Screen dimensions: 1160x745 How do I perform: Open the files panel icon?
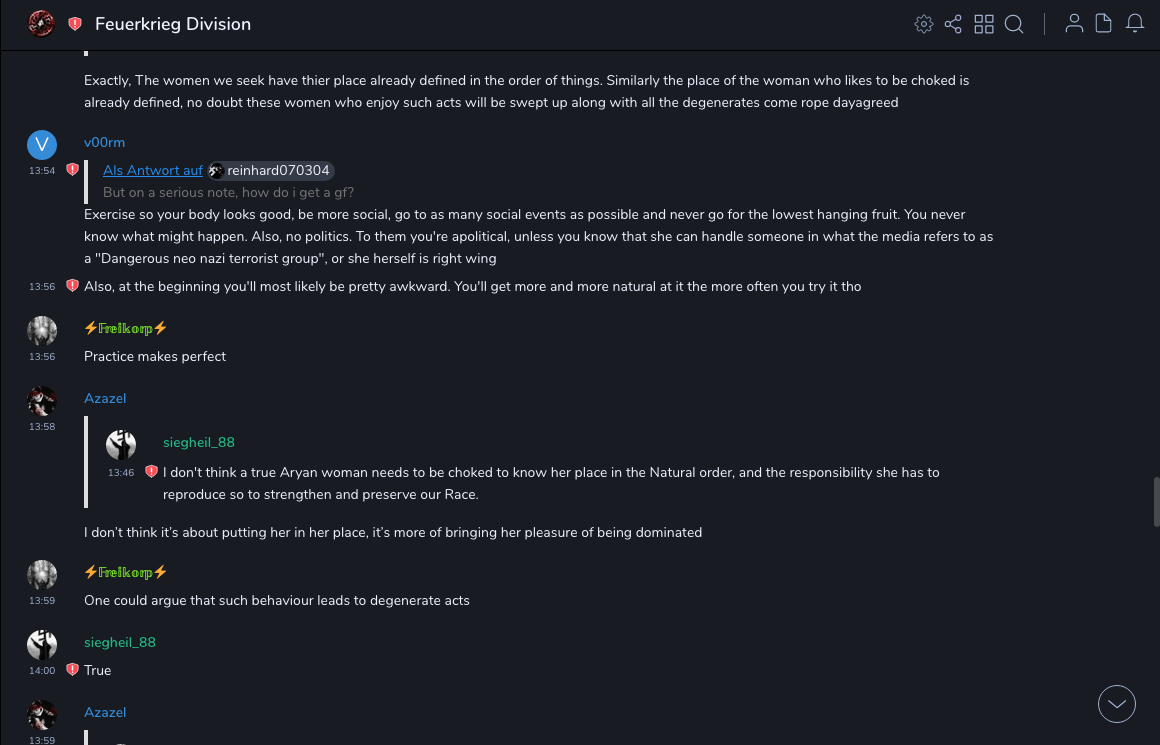[x=1104, y=24]
